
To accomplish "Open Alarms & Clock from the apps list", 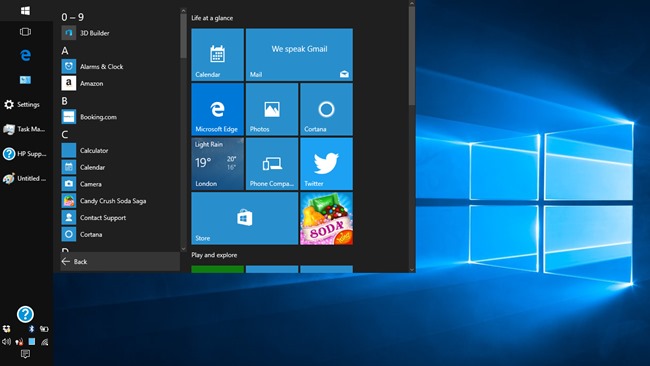I will pos(120,66).
